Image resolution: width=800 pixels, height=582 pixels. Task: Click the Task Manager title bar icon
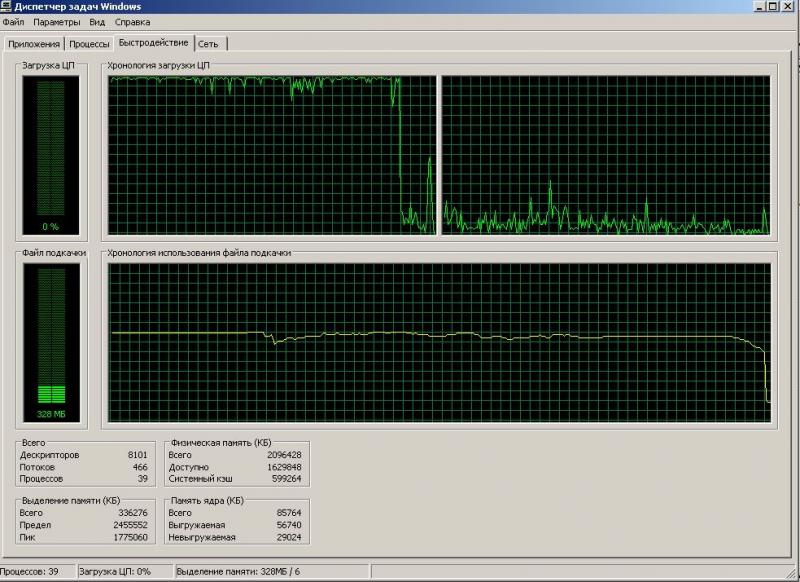(x=7, y=6)
